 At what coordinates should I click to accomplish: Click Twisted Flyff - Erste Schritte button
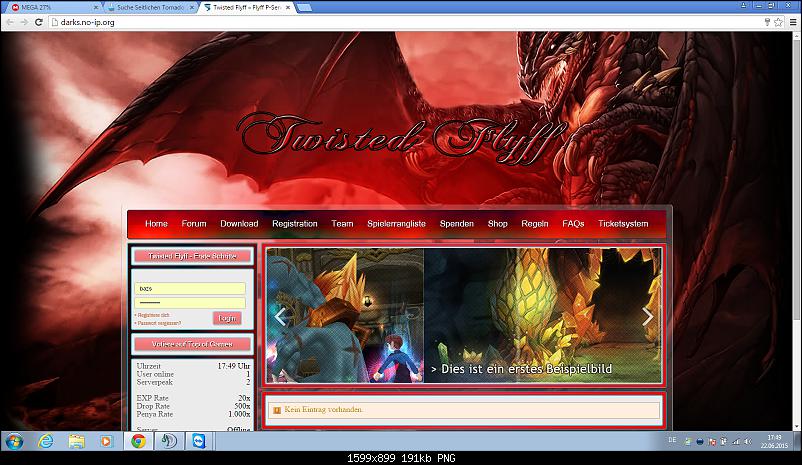[192, 256]
